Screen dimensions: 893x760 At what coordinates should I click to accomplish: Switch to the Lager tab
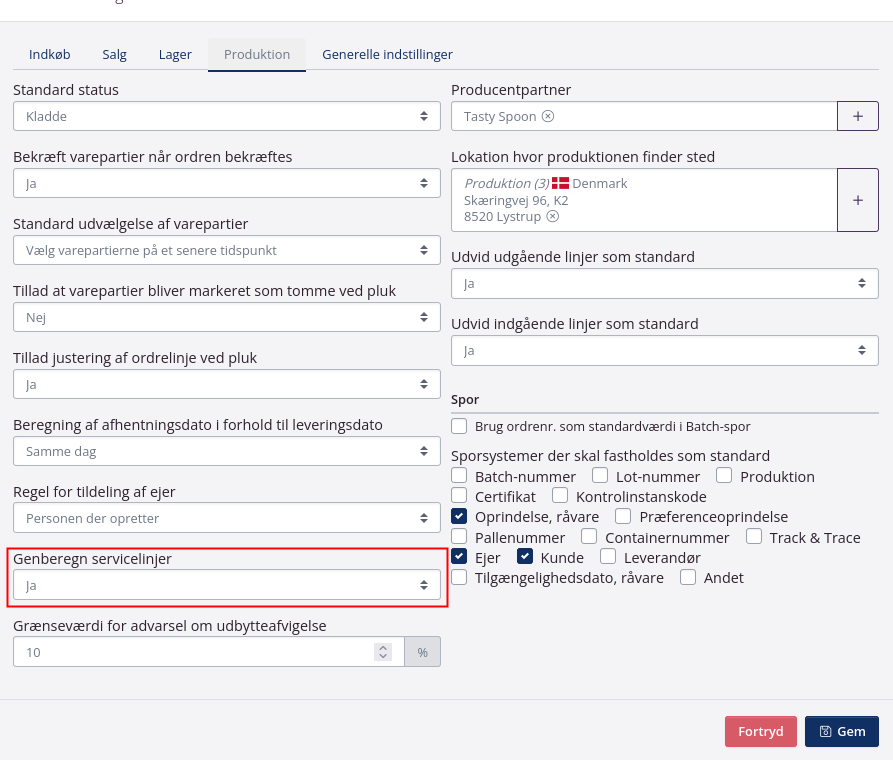(175, 54)
